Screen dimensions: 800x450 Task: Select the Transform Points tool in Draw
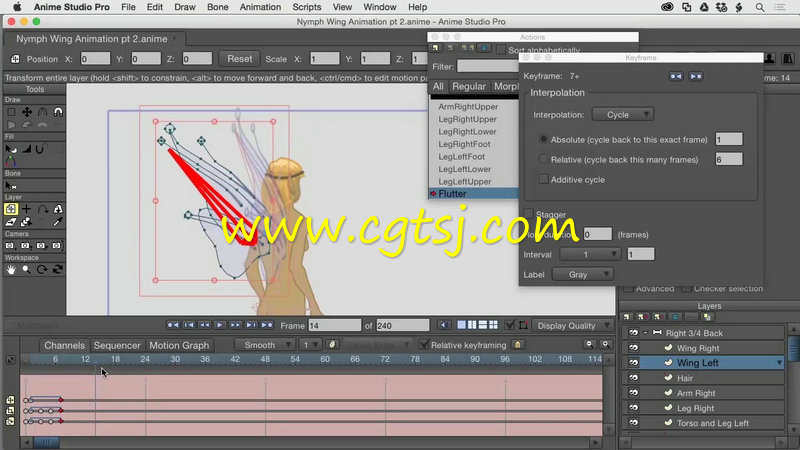(x=27, y=112)
